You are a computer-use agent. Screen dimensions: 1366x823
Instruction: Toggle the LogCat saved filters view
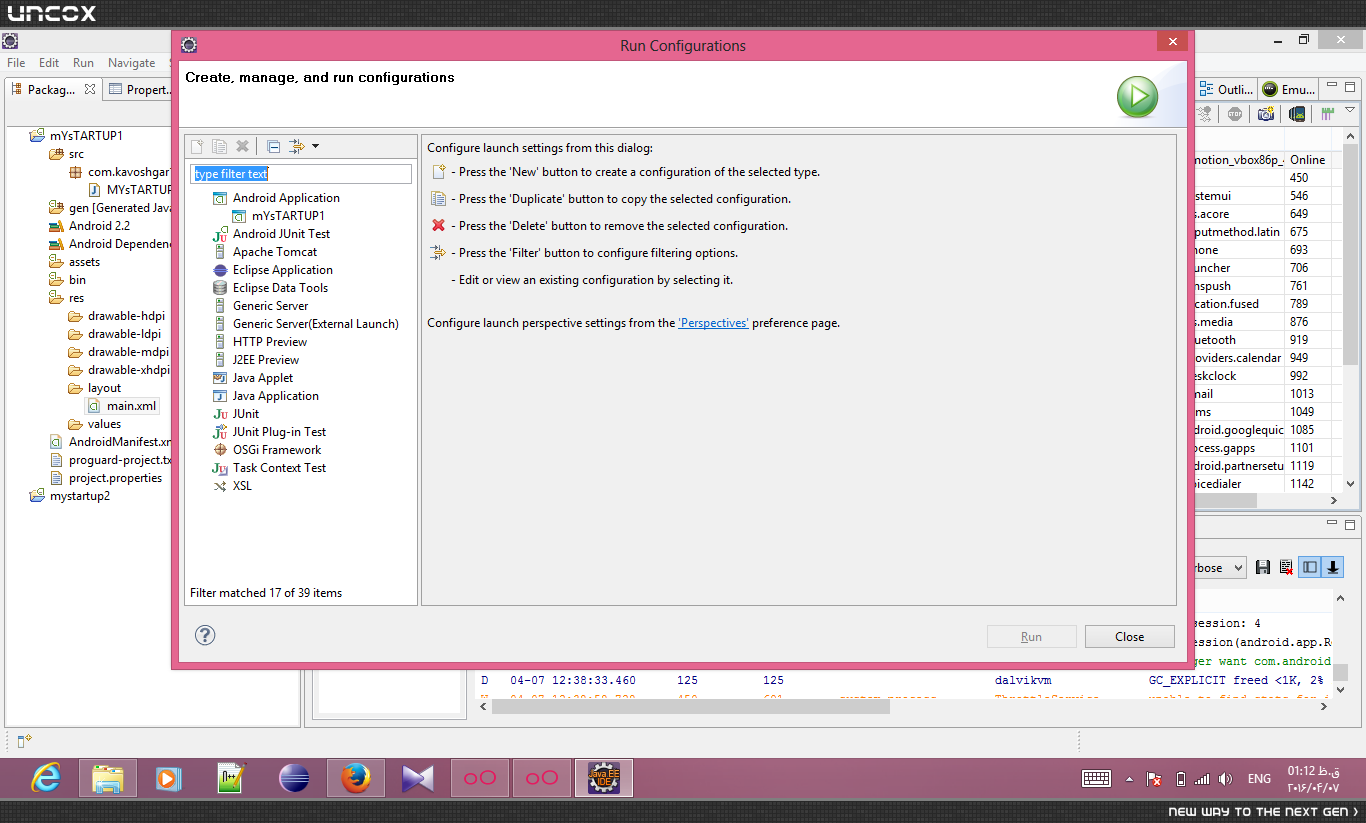[1310, 568]
